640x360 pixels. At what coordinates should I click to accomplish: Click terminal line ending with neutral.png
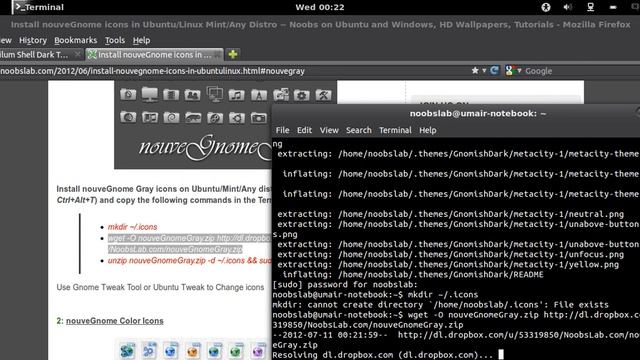point(451,214)
